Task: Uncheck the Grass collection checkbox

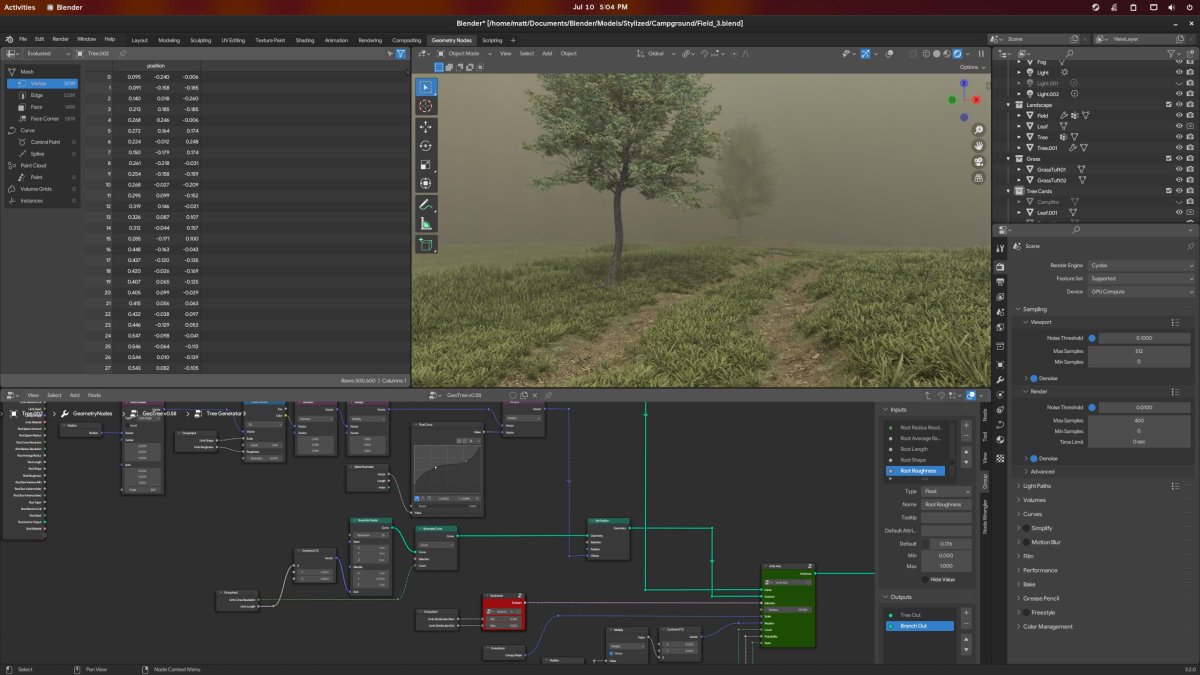Action: (x=1168, y=159)
